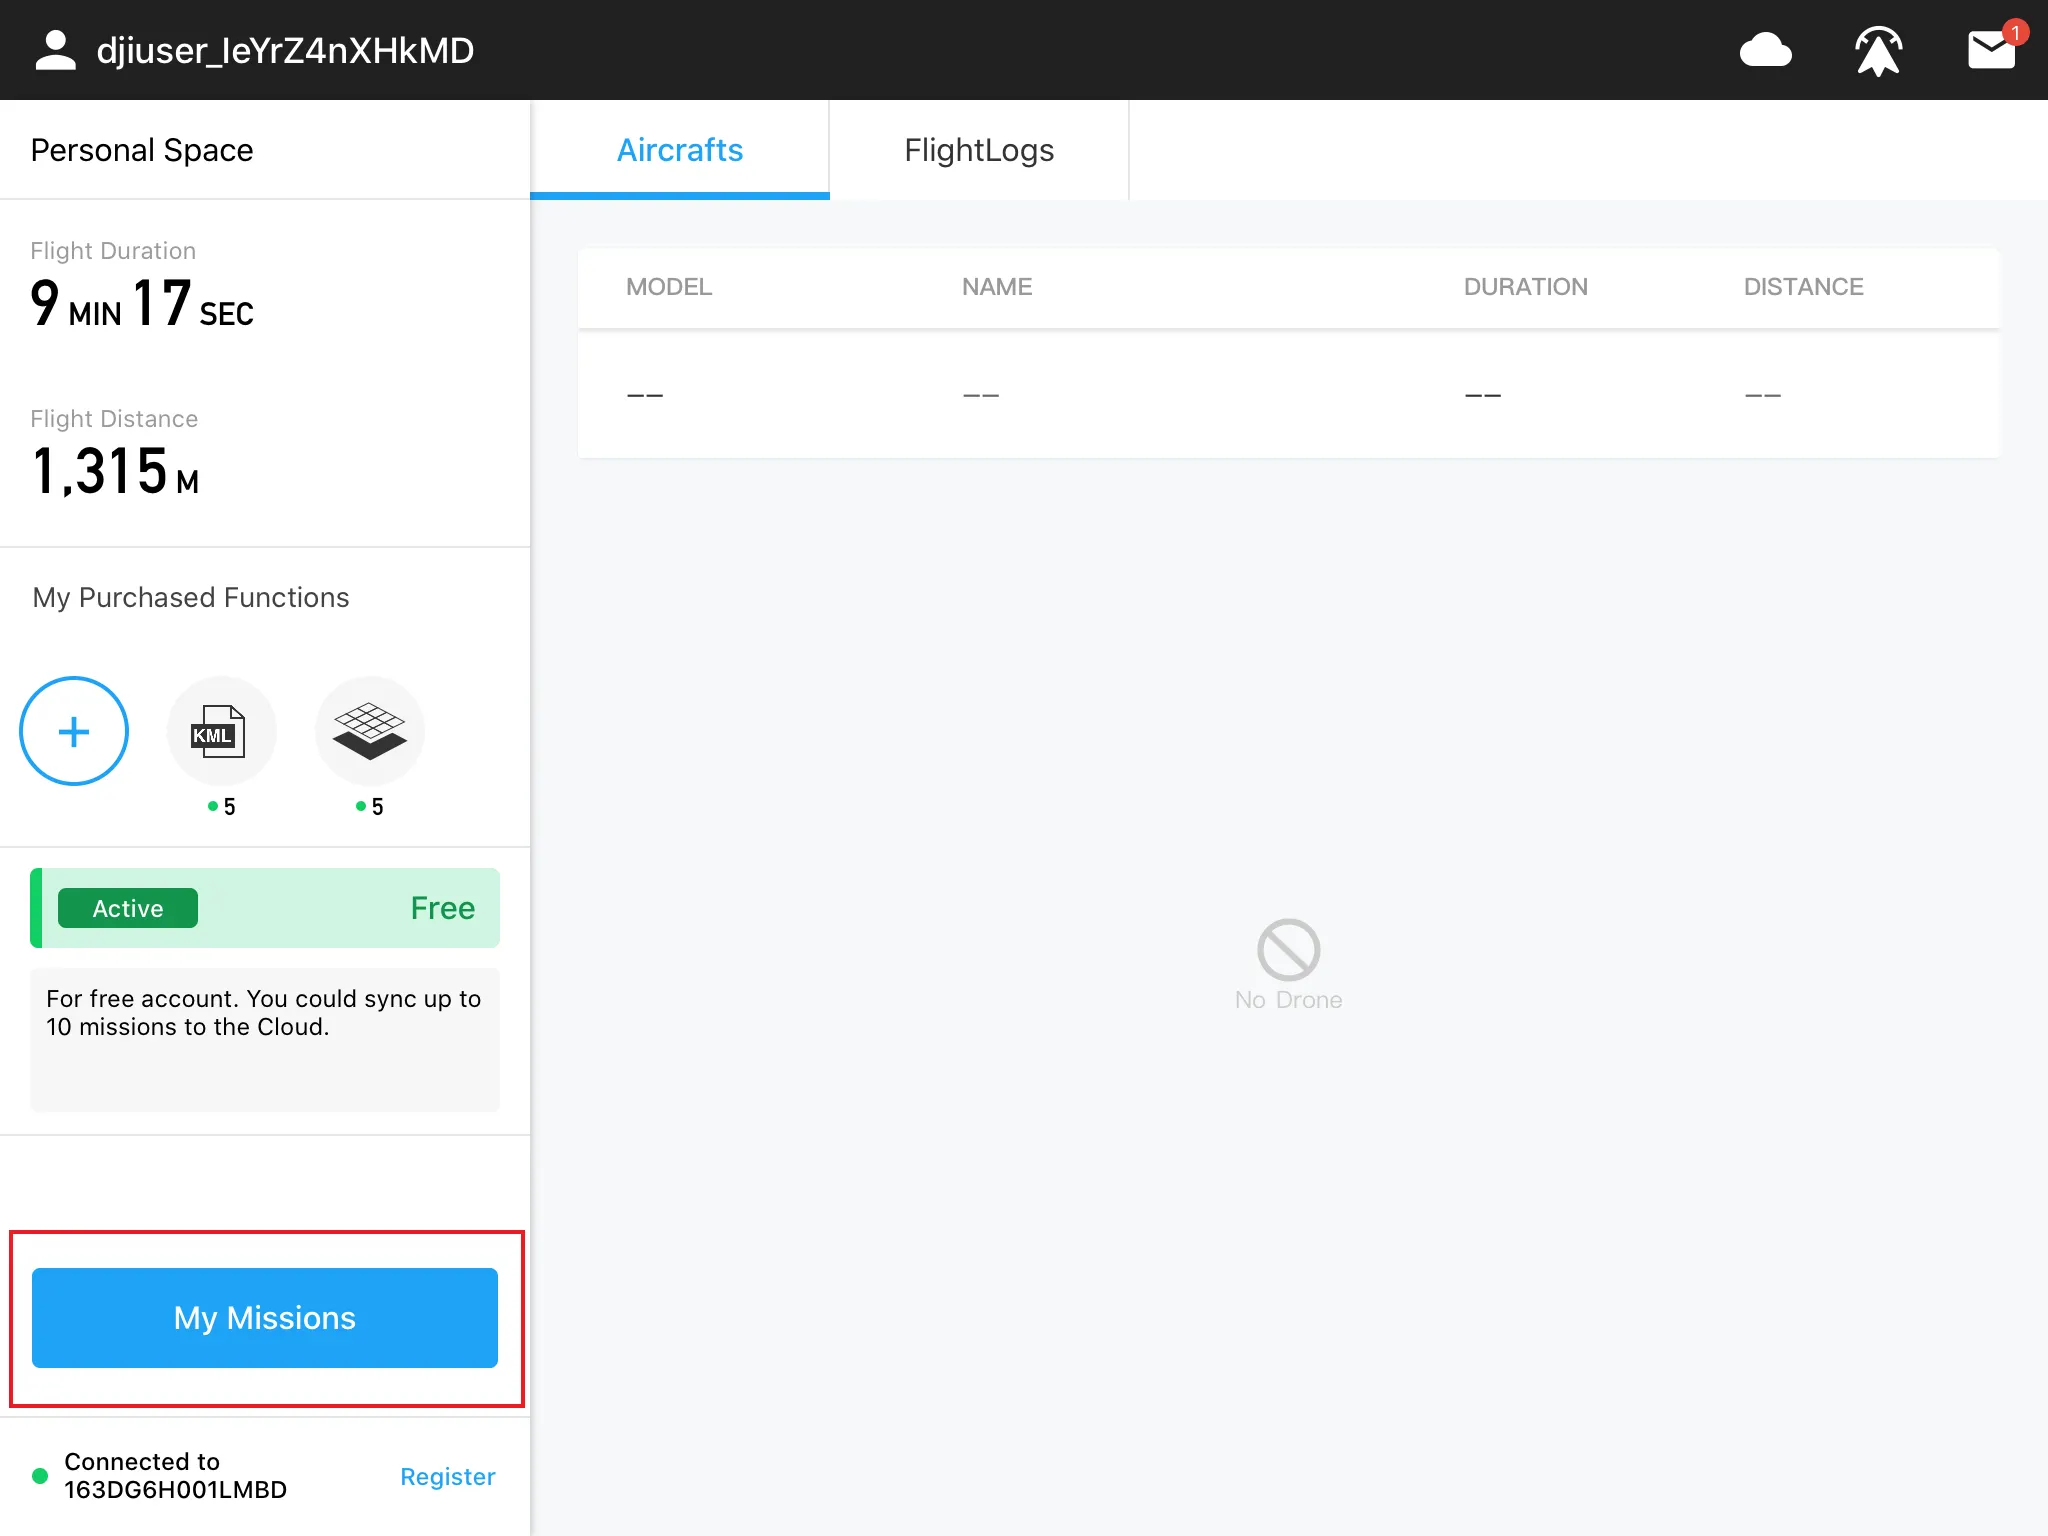Click the Free plan label
Image resolution: width=2048 pixels, height=1536 pixels.
coord(442,908)
